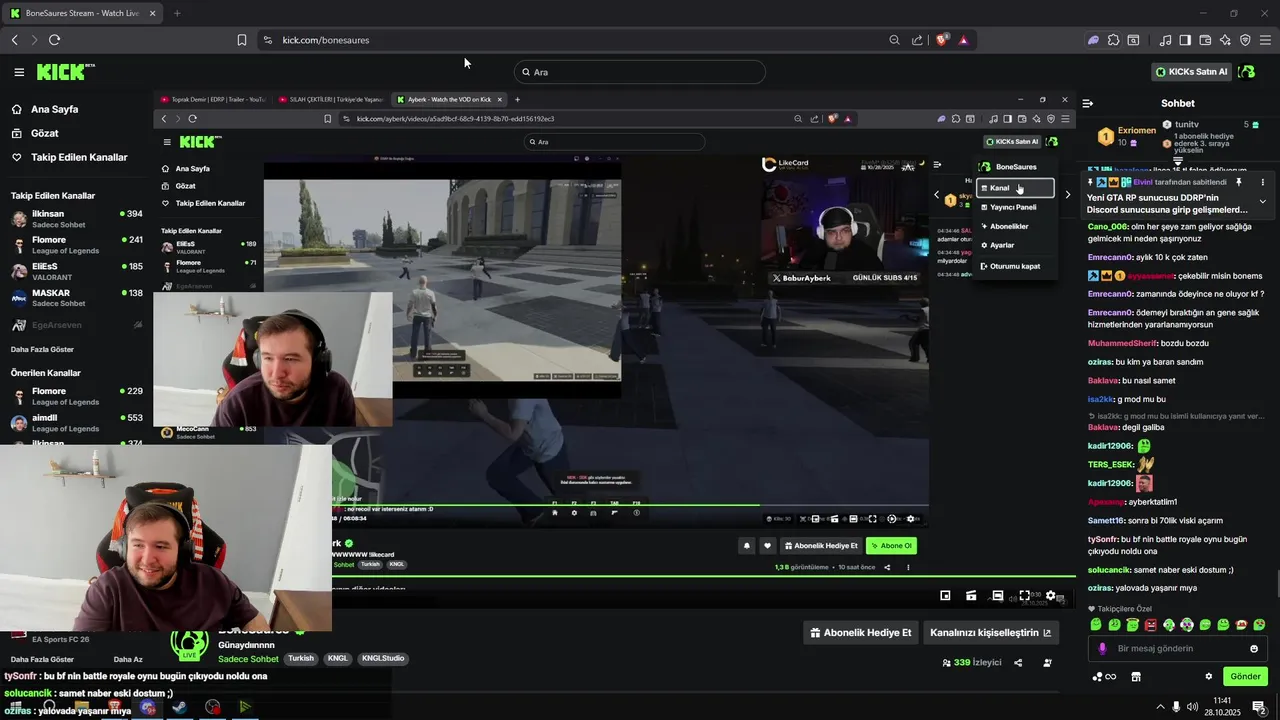Image resolution: width=1280 pixels, height=720 pixels.
Task: Click the first green emote under Takipçilere Özel
Action: coord(1096,625)
